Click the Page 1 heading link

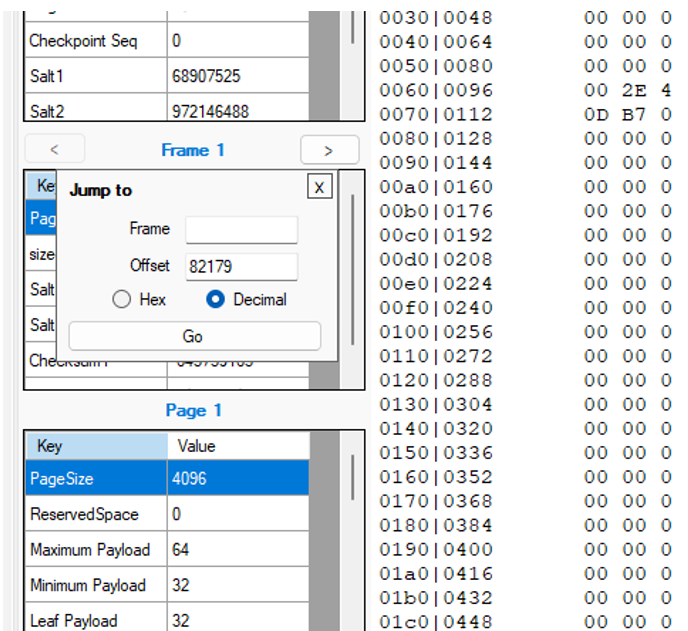click(x=192, y=410)
